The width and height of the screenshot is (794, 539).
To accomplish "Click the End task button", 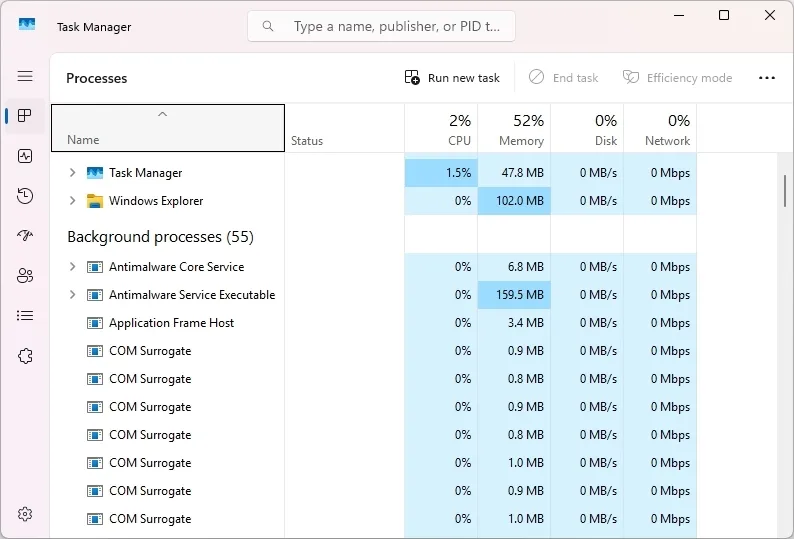I will tap(564, 78).
